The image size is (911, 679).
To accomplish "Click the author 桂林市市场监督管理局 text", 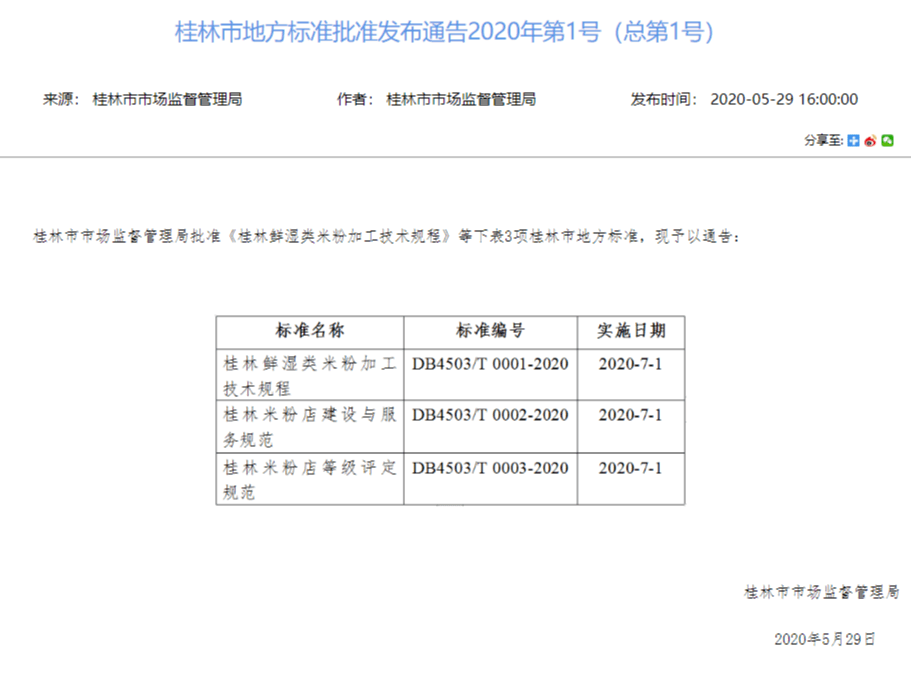I will click(x=461, y=99).
